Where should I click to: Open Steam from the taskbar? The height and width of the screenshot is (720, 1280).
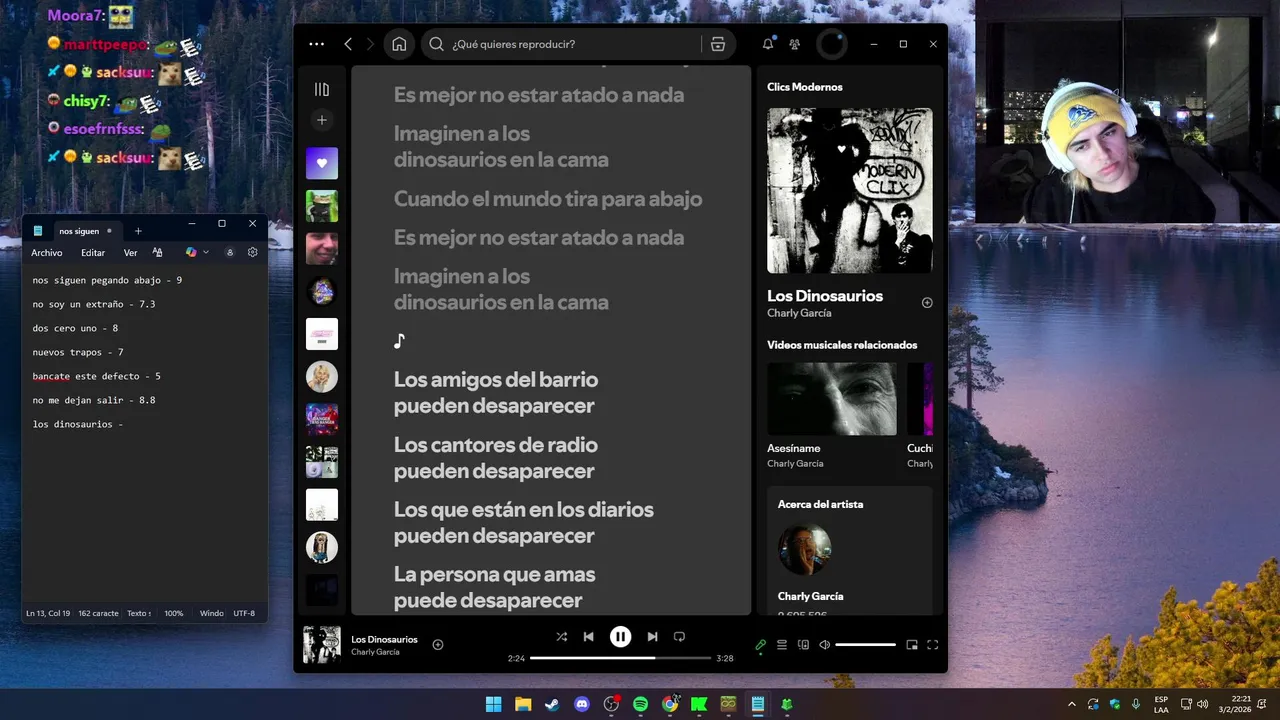pos(552,704)
